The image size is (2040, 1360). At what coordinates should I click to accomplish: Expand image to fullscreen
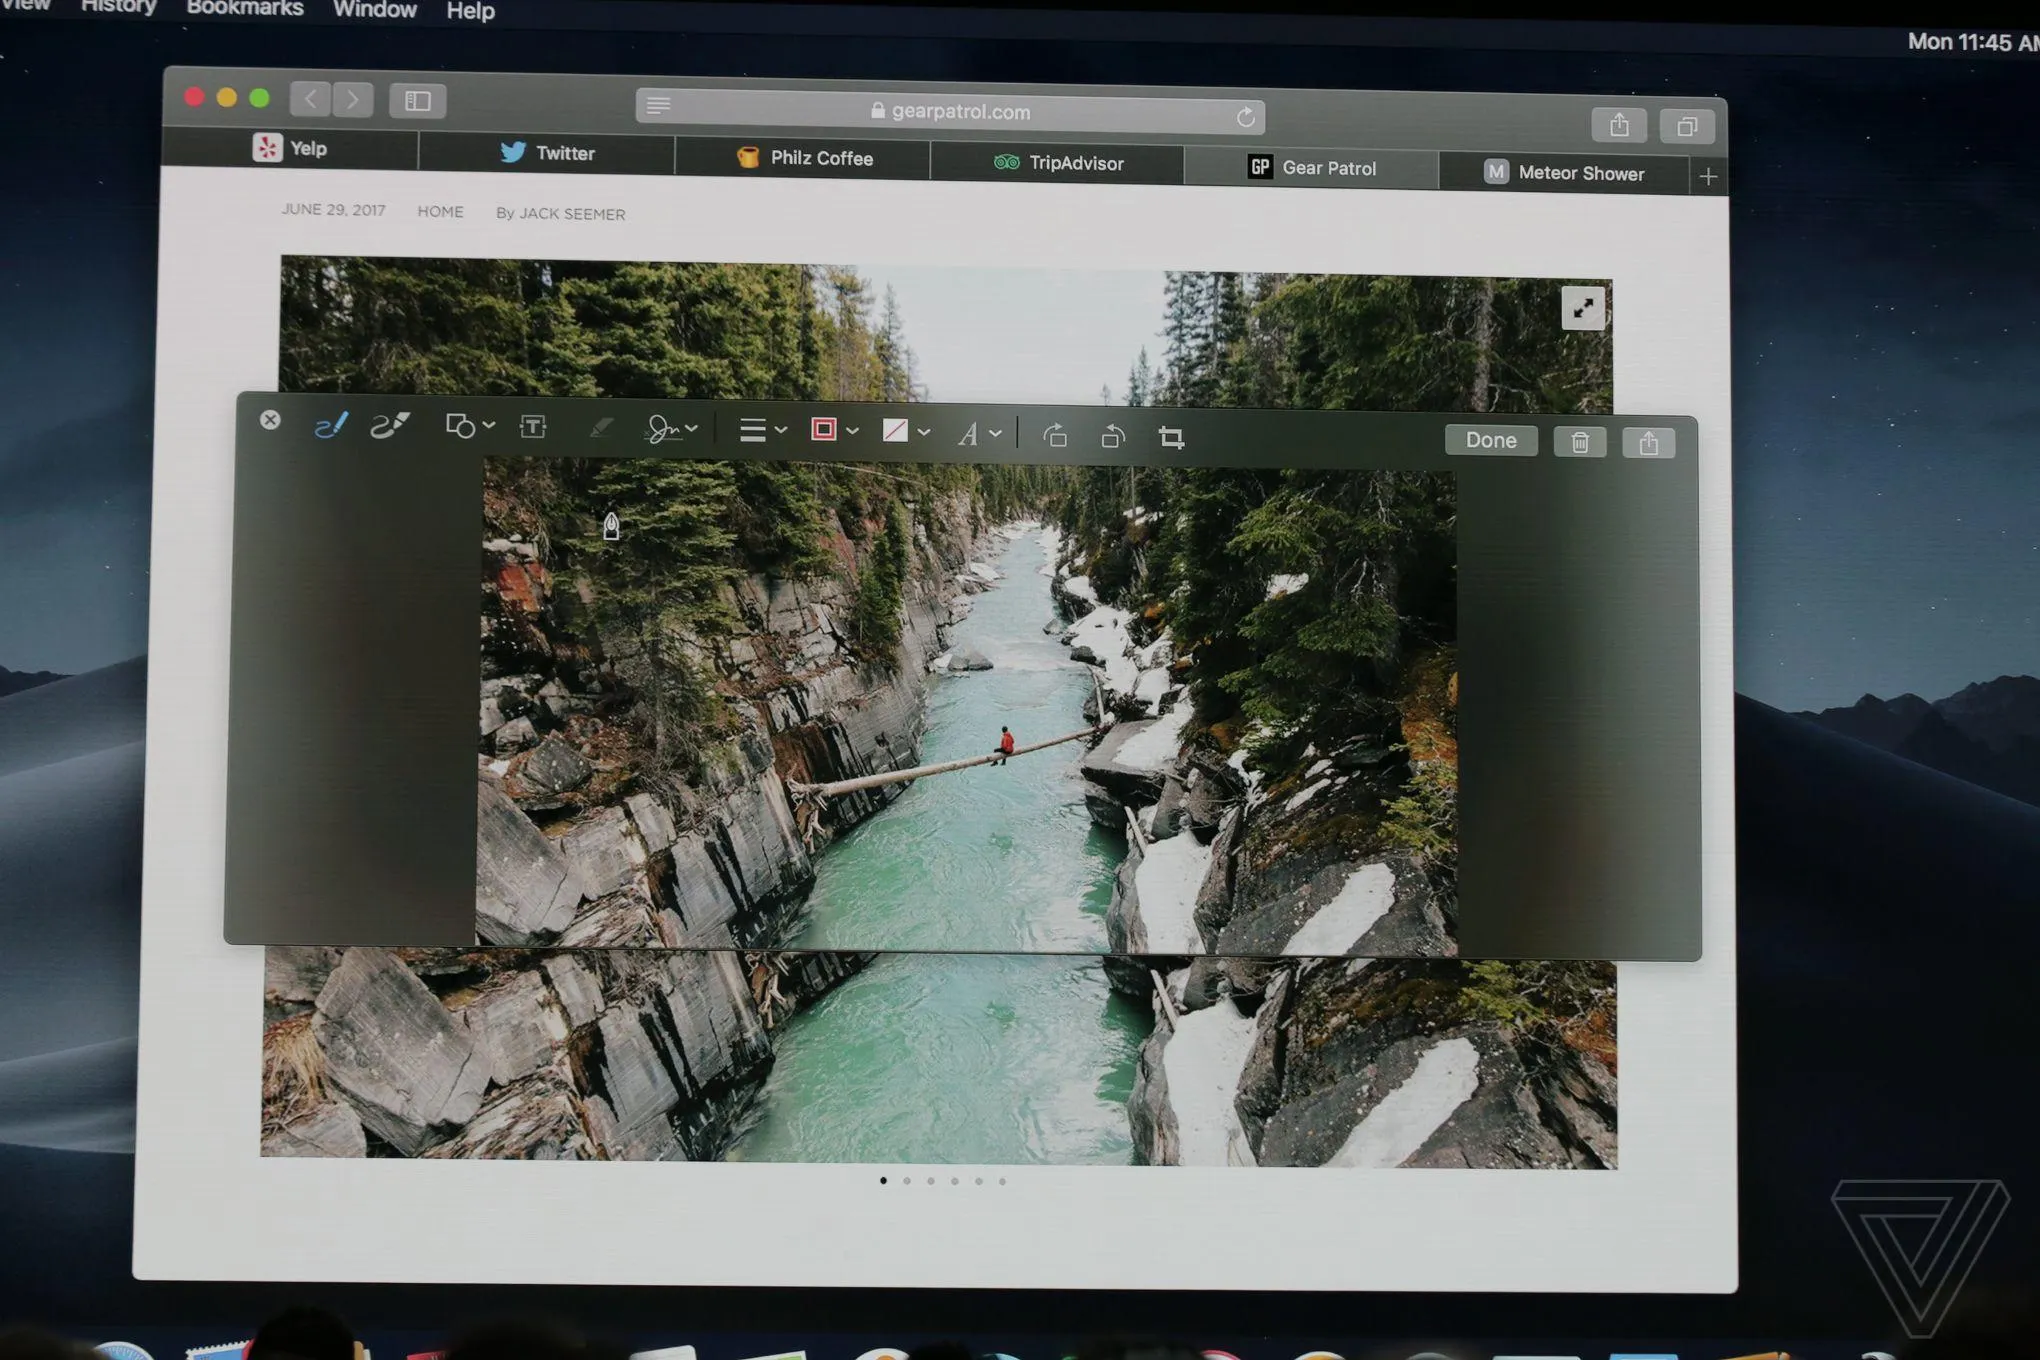[x=1582, y=308]
